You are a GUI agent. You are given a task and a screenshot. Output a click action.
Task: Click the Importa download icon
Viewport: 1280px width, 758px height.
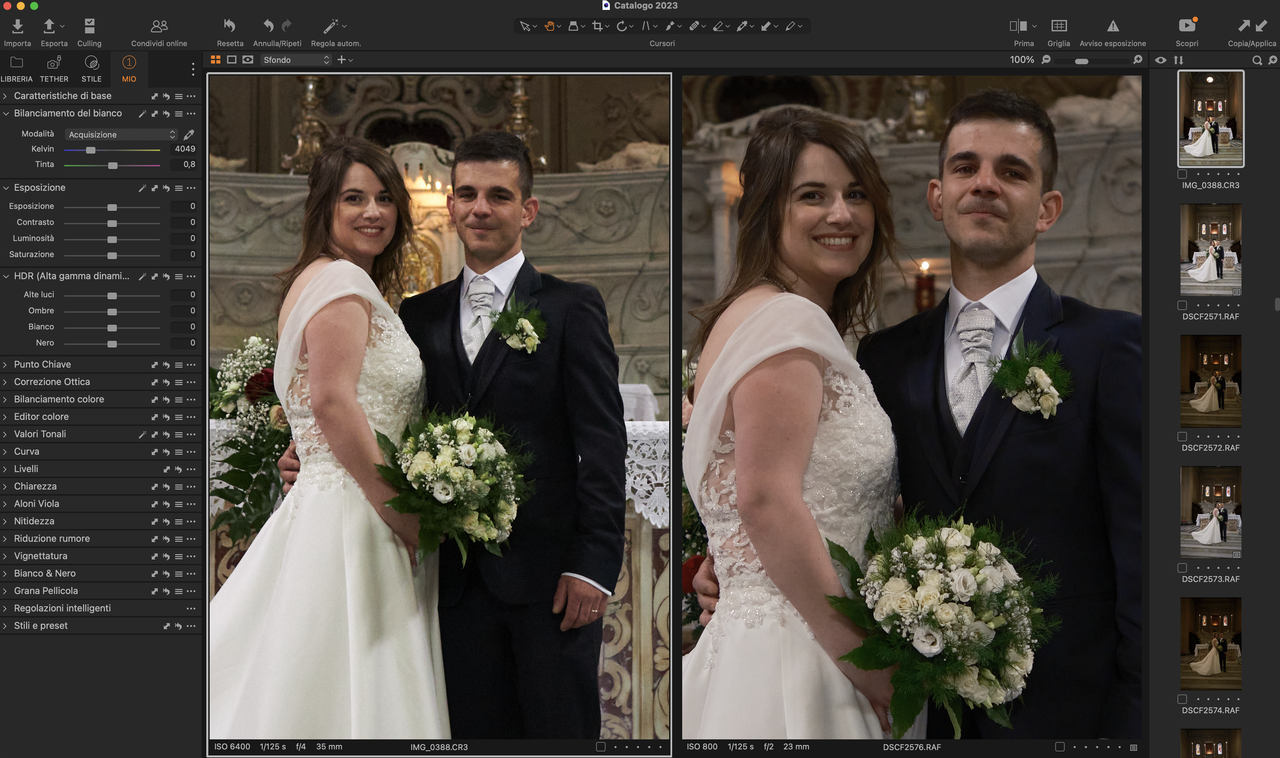point(17,26)
